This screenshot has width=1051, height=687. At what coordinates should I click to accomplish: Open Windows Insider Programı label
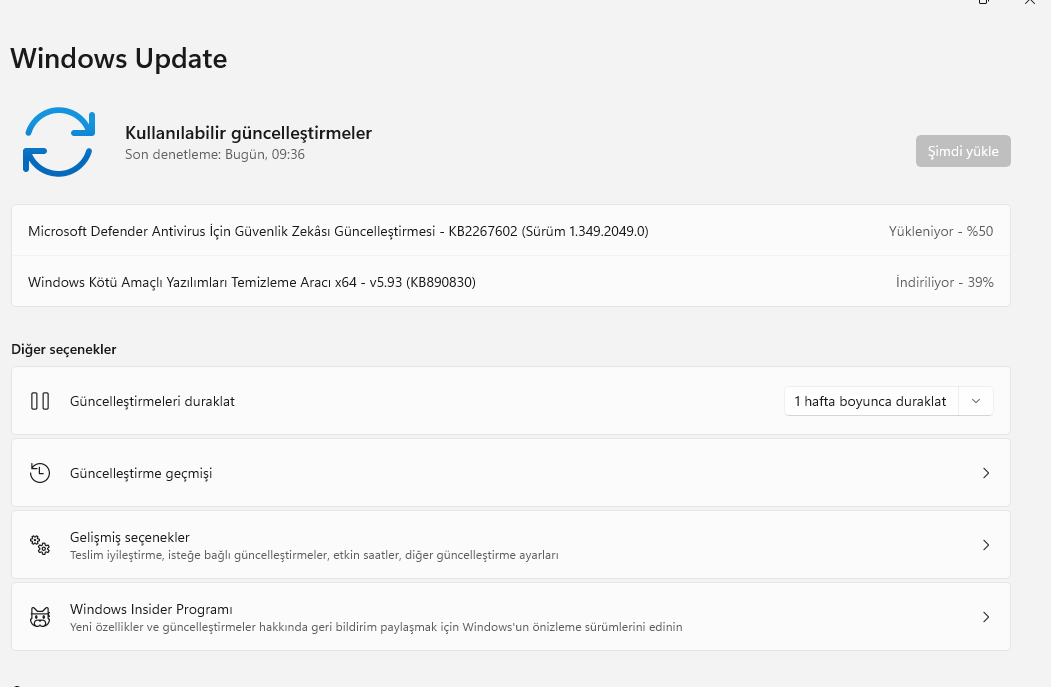pyautogui.click(x=151, y=609)
